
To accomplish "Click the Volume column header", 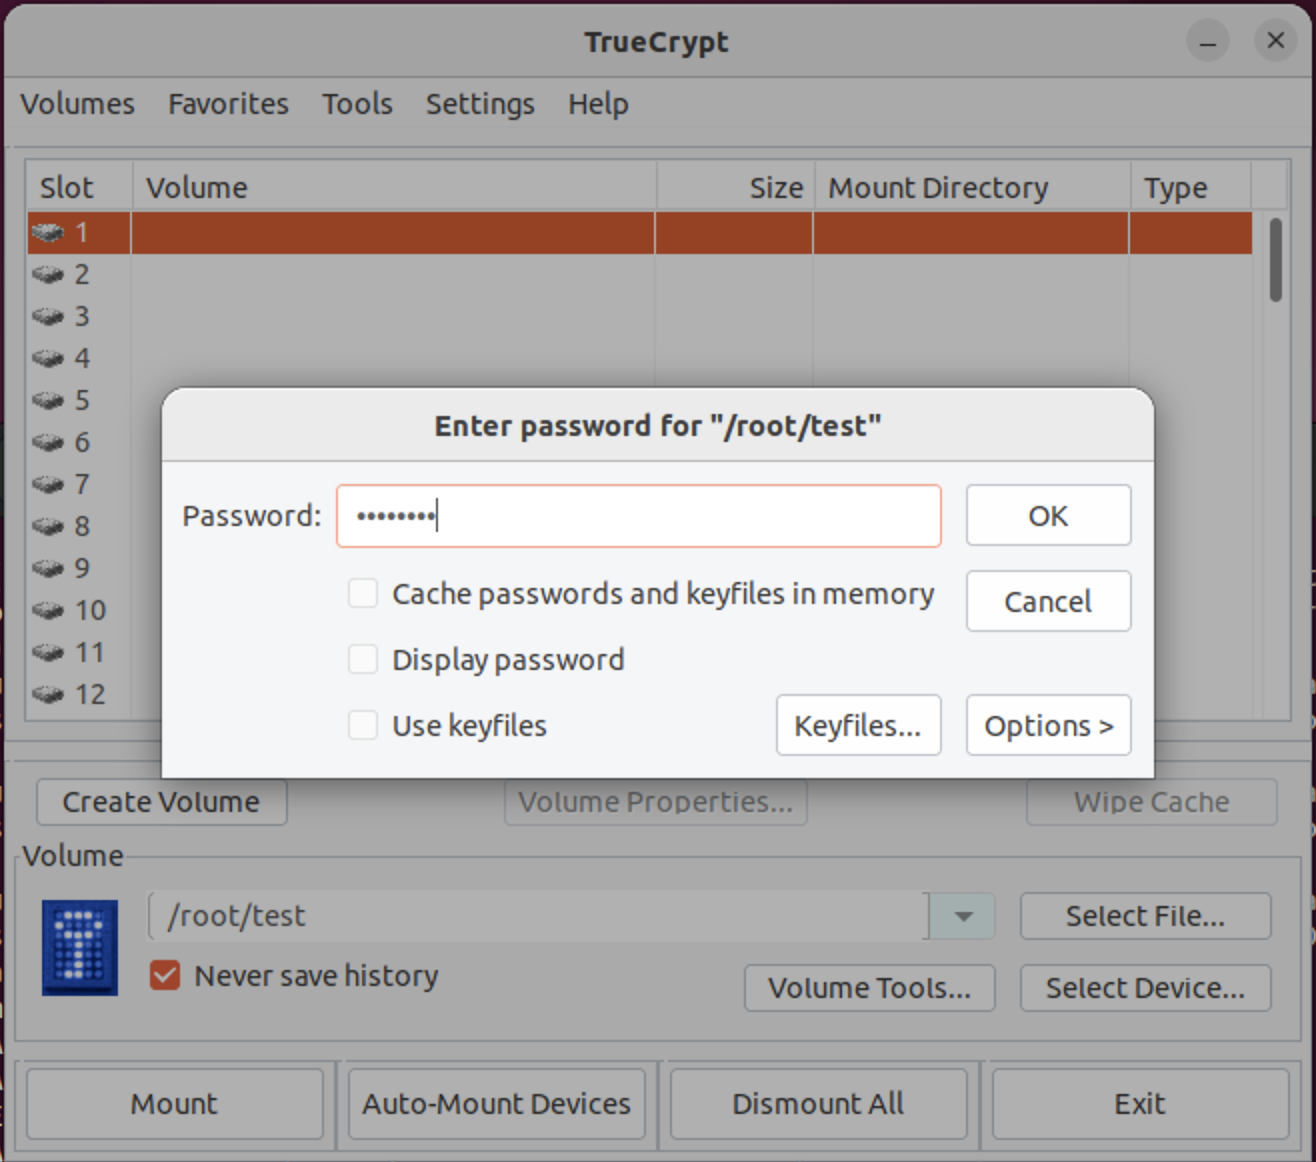I will (x=394, y=187).
